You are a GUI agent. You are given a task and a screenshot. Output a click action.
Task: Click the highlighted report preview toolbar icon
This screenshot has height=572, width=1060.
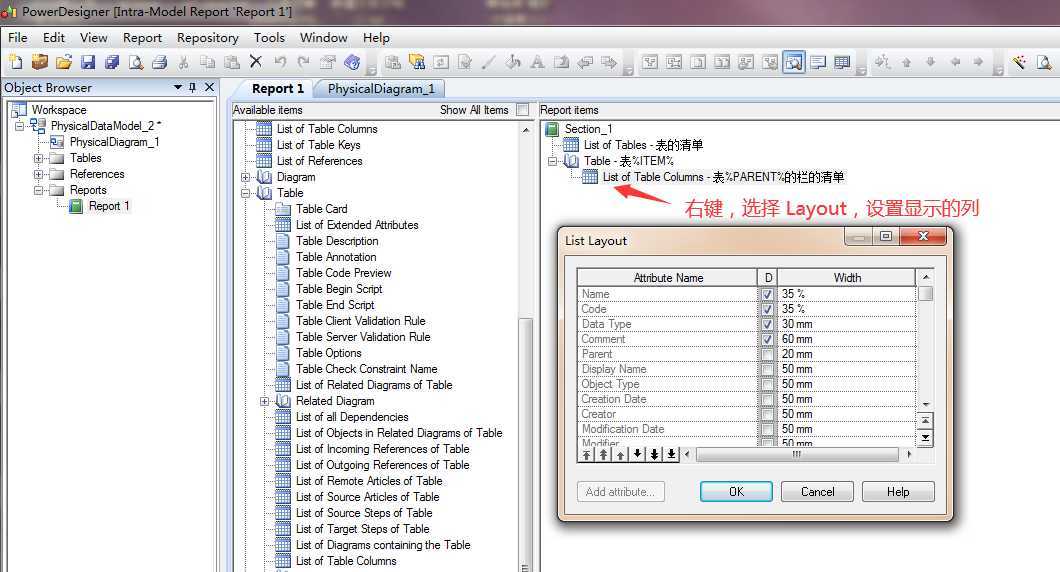click(x=794, y=62)
